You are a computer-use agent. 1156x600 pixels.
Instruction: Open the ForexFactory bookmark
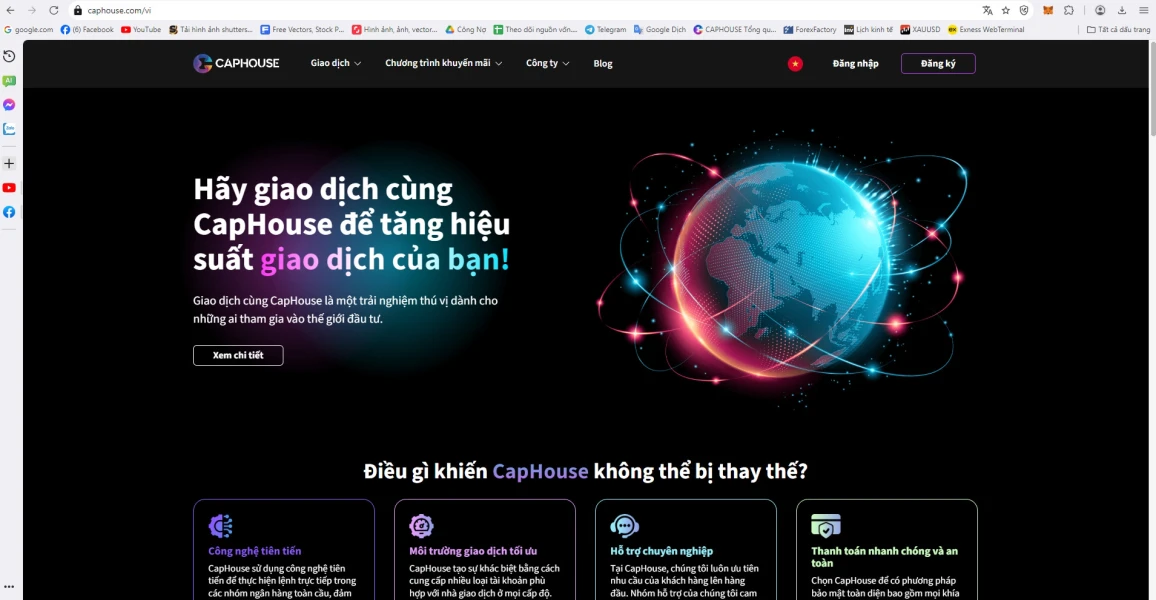pos(809,30)
